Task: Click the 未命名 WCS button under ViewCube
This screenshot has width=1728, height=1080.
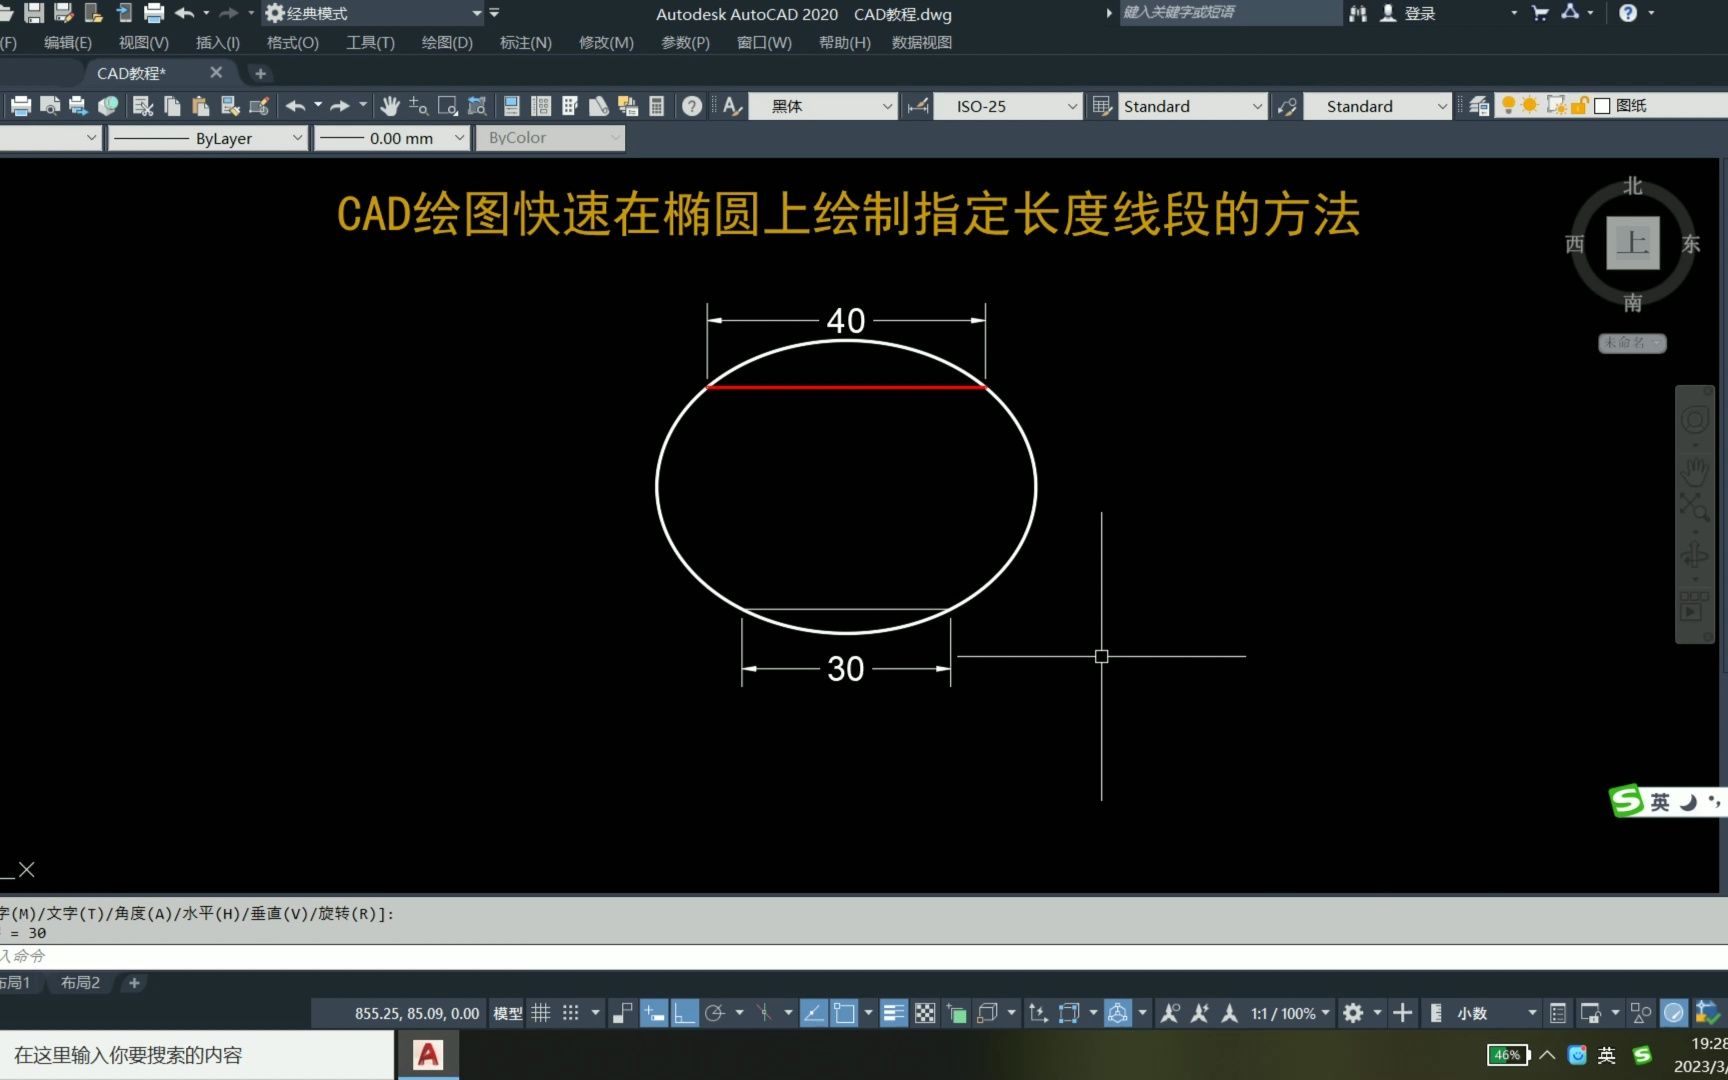Action: click(x=1632, y=343)
